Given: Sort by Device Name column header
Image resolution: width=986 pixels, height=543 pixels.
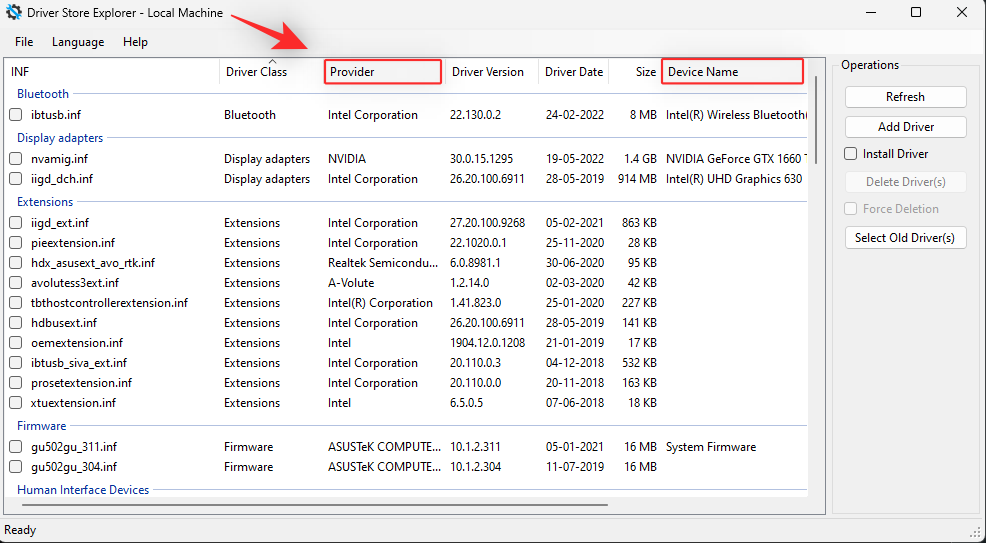Looking at the screenshot, I should (x=733, y=72).
